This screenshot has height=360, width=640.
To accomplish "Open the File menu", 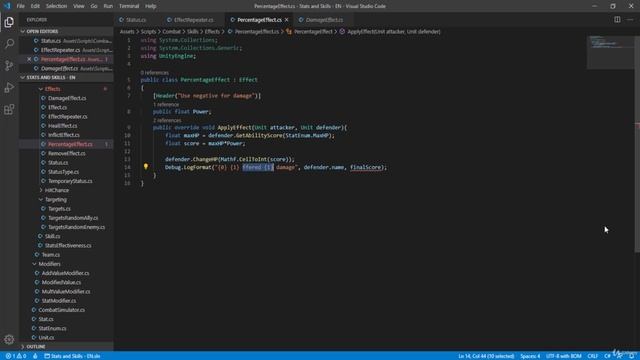I will 20,6.
